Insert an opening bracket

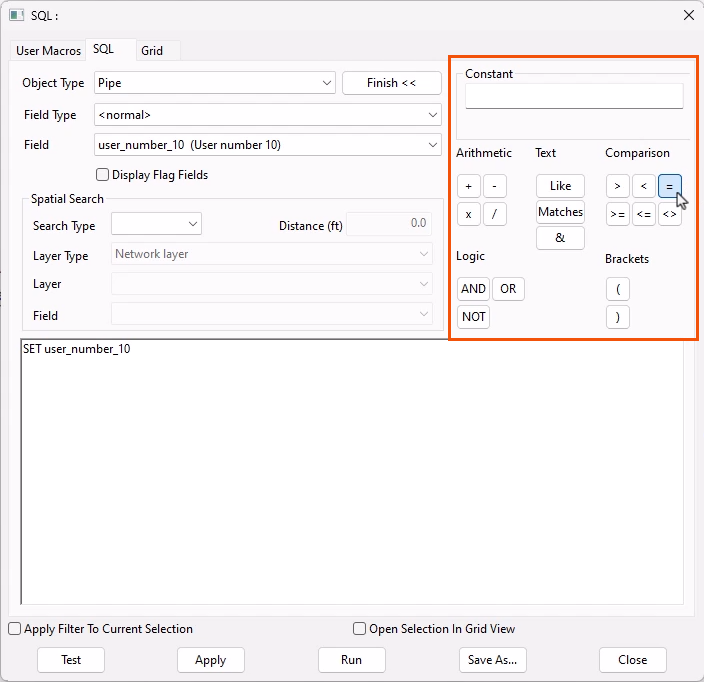tap(617, 289)
